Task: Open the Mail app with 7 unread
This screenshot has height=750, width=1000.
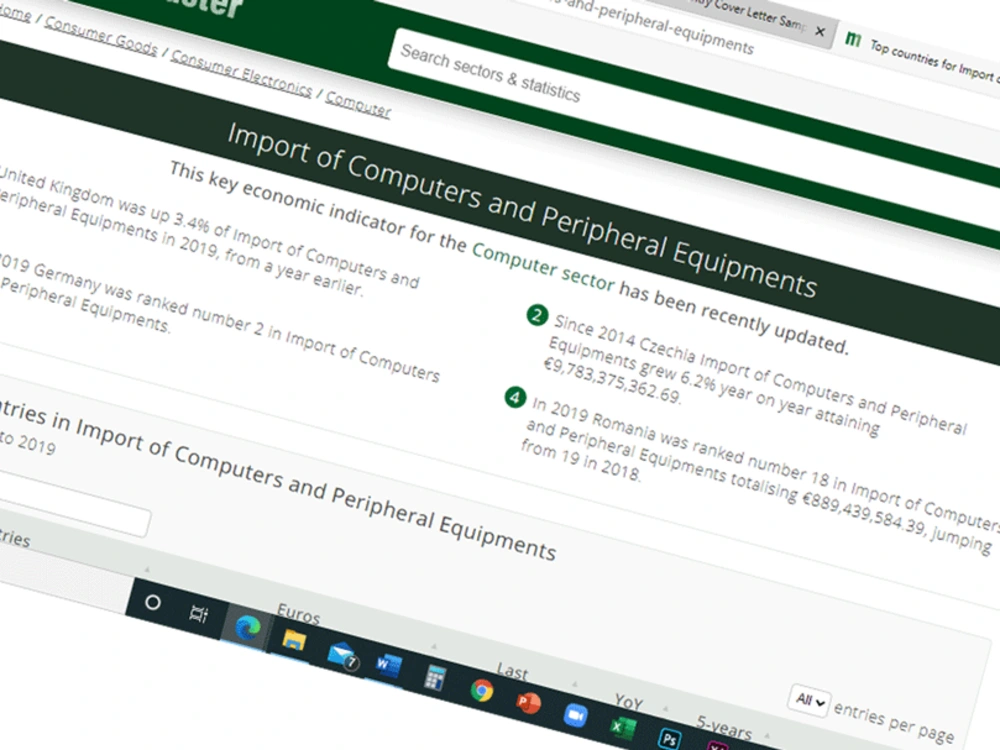Action: pos(342,655)
